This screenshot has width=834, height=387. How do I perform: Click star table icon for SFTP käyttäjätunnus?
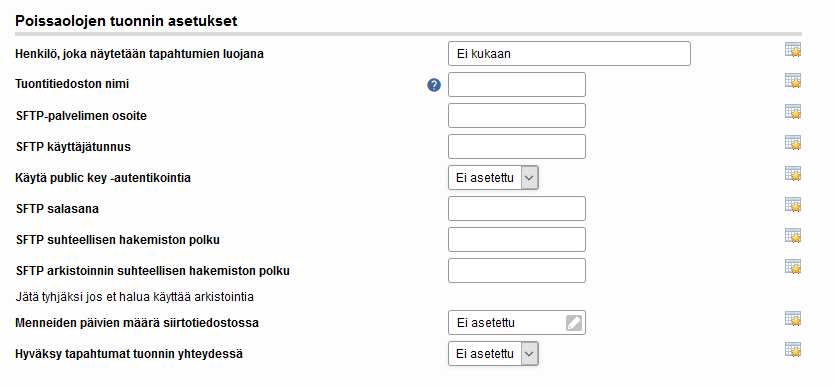click(793, 142)
